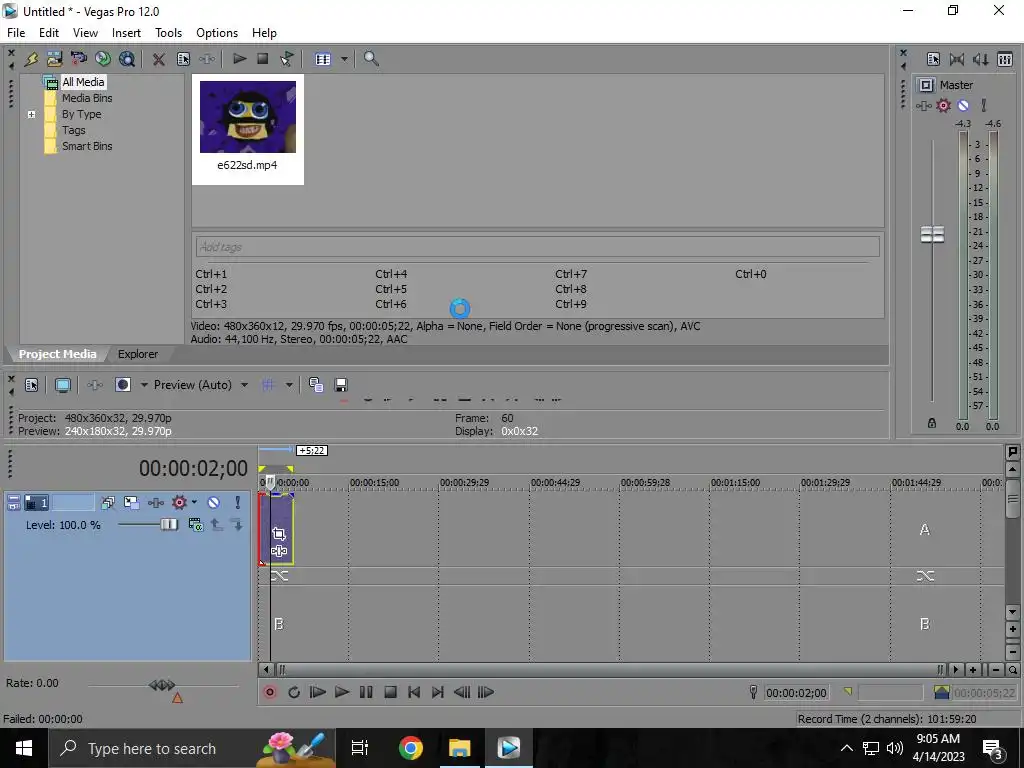
Task: Select the Smart Bins folder
Action: [x=87, y=146]
